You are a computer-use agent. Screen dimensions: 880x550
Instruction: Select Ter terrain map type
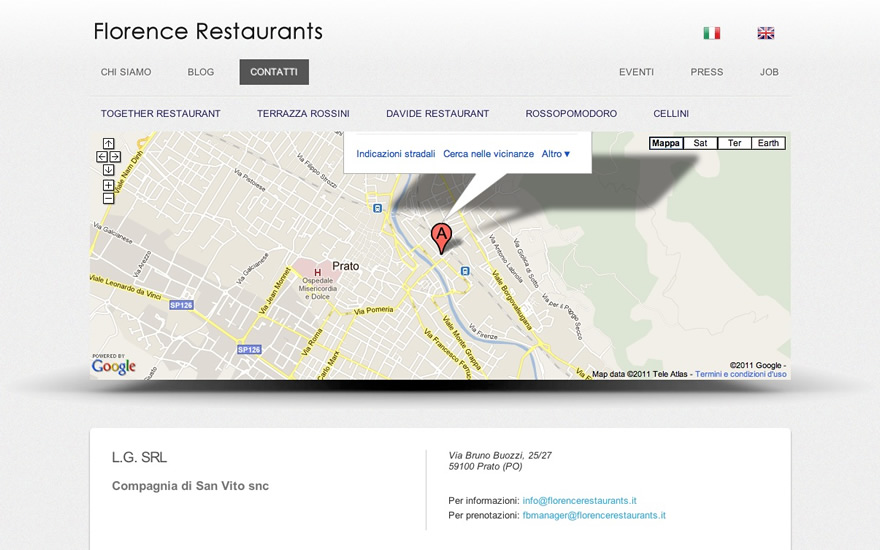(735, 143)
